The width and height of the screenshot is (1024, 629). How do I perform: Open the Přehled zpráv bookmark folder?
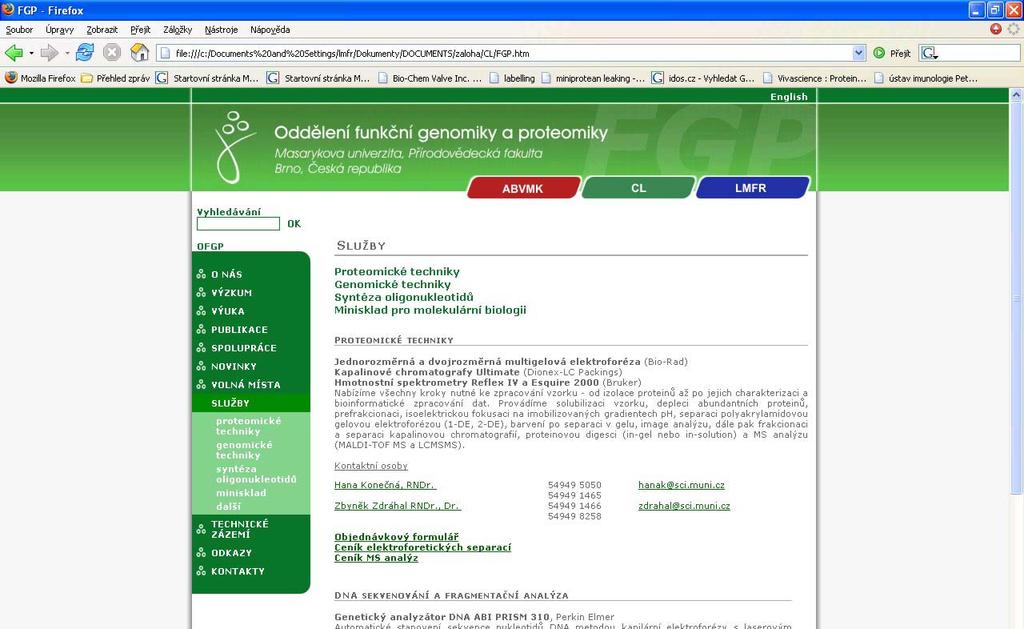coord(116,78)
